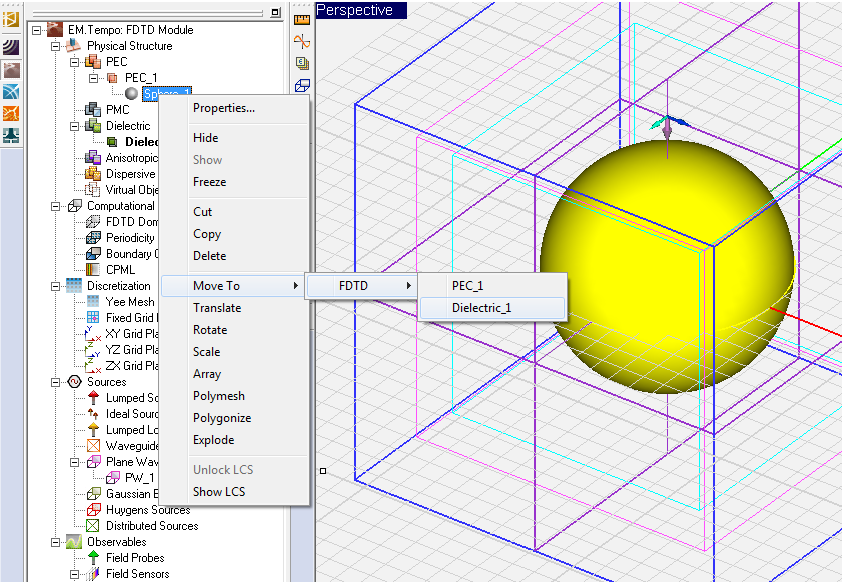Click the Distributed Sources icon
The height and width of the screenshot is (585, 844).
(x=94, y=526)
